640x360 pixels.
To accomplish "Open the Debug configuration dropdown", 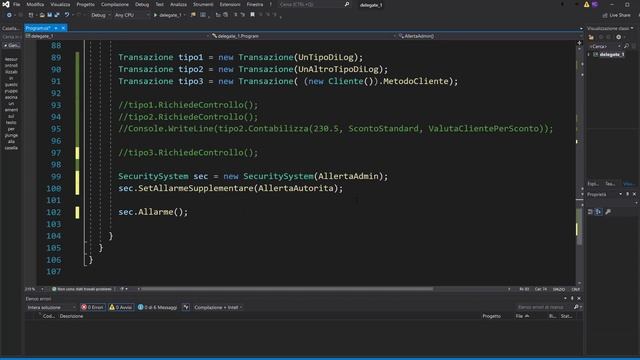I will click(x=100, y=15).
